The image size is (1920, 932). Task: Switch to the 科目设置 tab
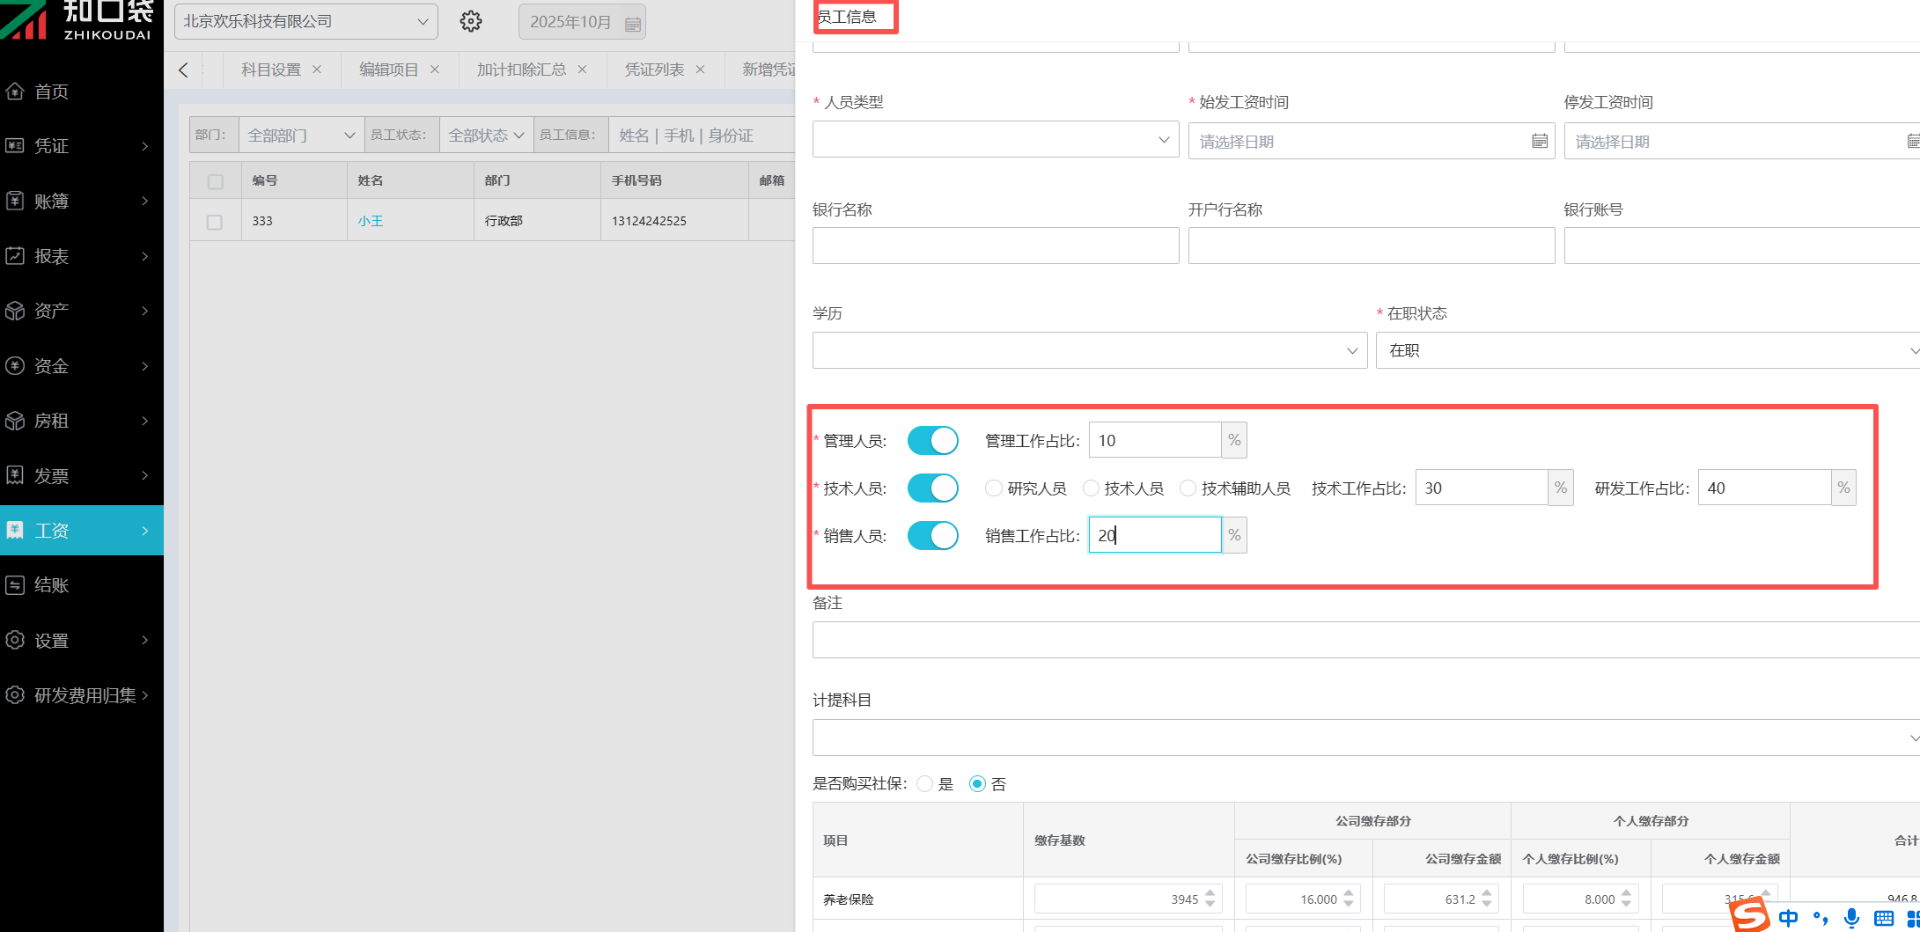click(270, 70)
